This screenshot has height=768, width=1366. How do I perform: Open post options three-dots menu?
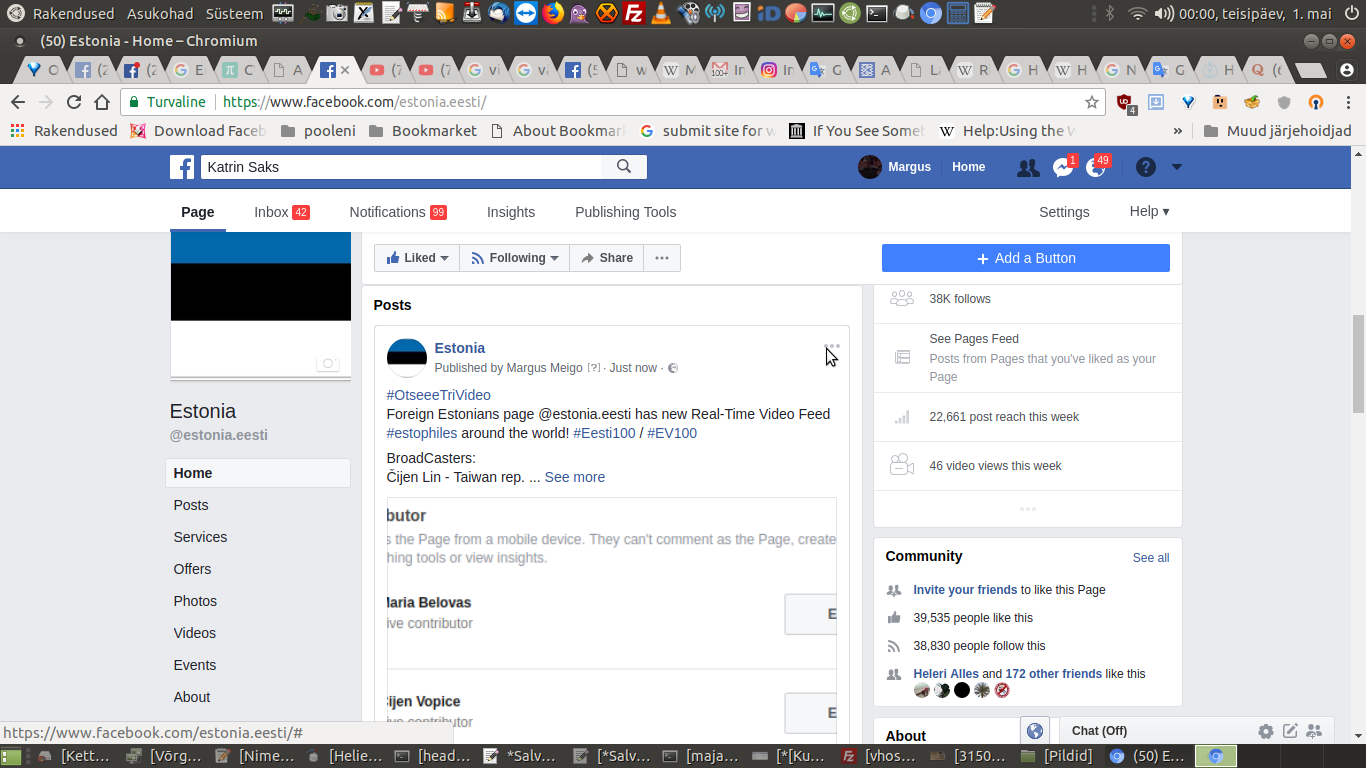click(x=833, y=347)
